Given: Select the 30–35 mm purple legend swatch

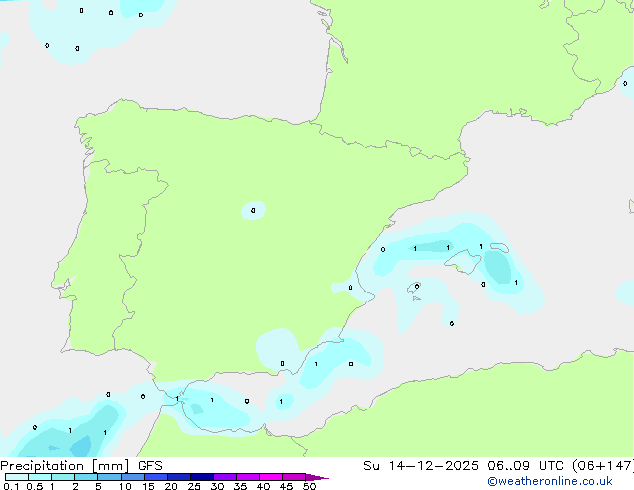Looking at the screenshot, I should [224, 477].
